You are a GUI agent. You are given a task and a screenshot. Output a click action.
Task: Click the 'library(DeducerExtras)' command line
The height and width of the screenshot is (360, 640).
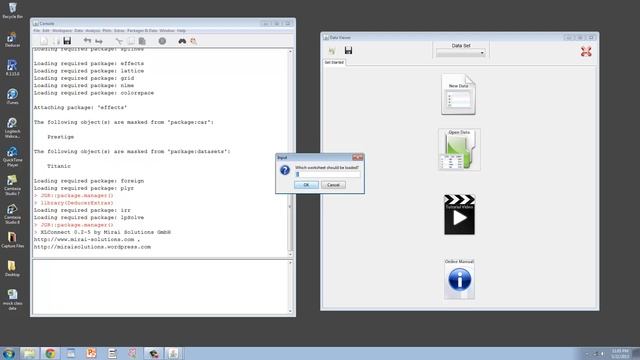pyautogui.click(x=77, y=203)
